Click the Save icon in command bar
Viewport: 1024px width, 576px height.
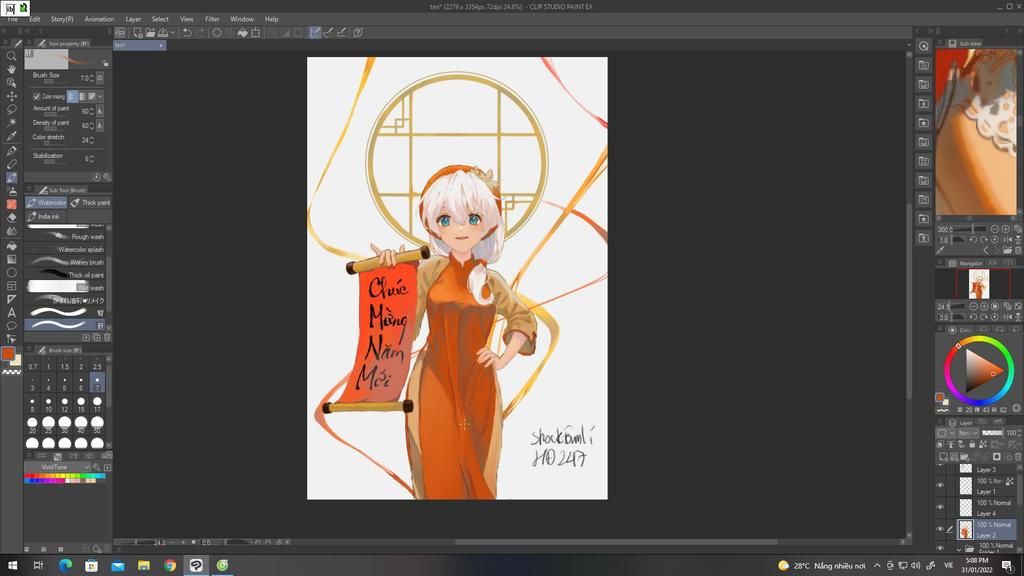(163, 32)
